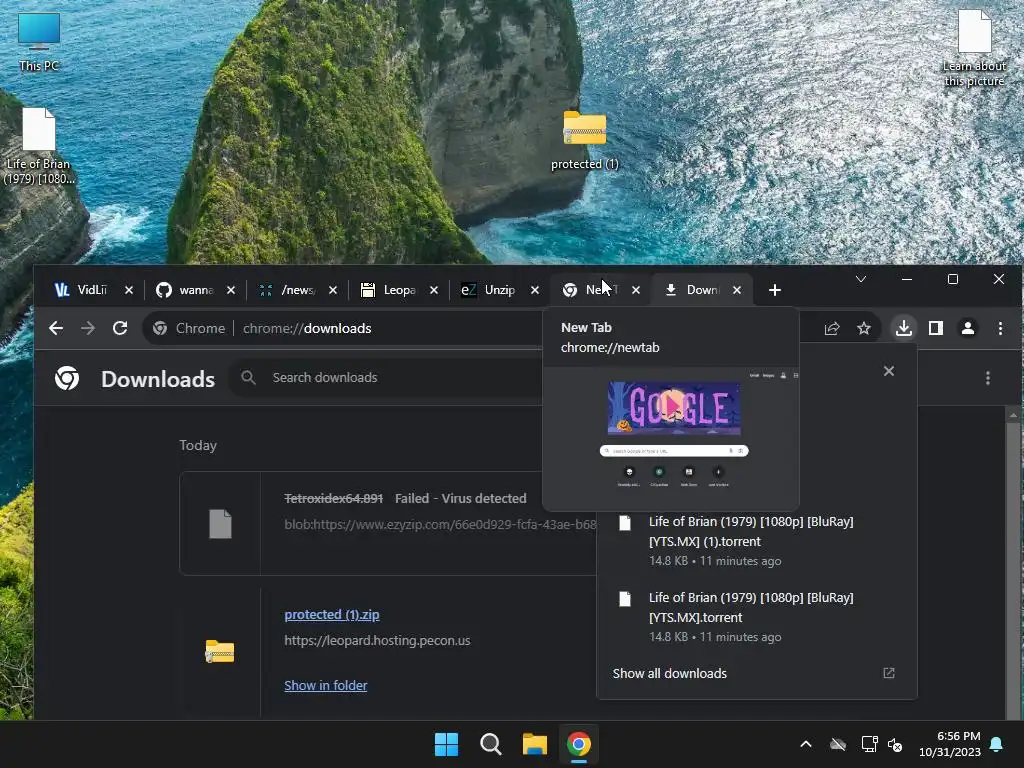Expand the system tray hidden icons chevron
The image size is (1024, 768).
(x=806, y=744)
